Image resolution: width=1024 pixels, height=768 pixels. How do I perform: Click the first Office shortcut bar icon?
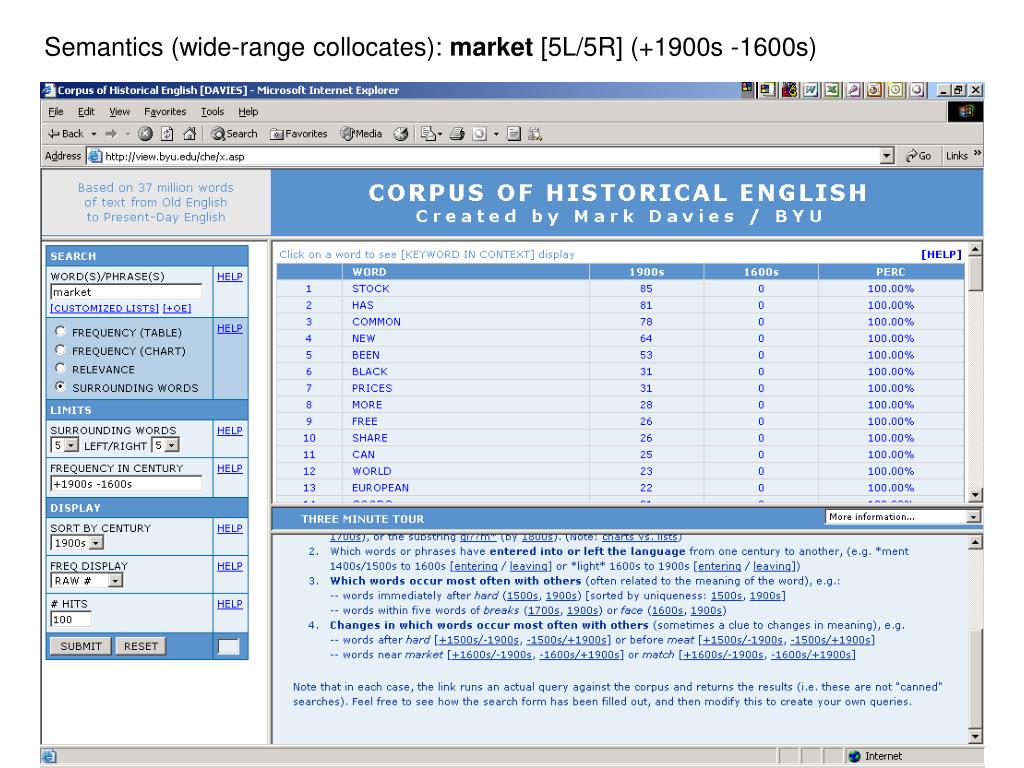click(747, 89)
